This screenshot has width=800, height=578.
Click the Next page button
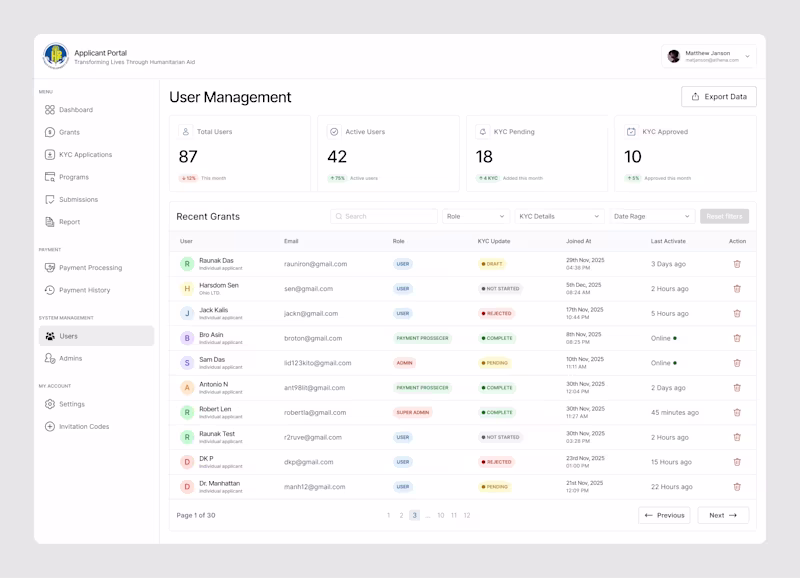point(723,515)
